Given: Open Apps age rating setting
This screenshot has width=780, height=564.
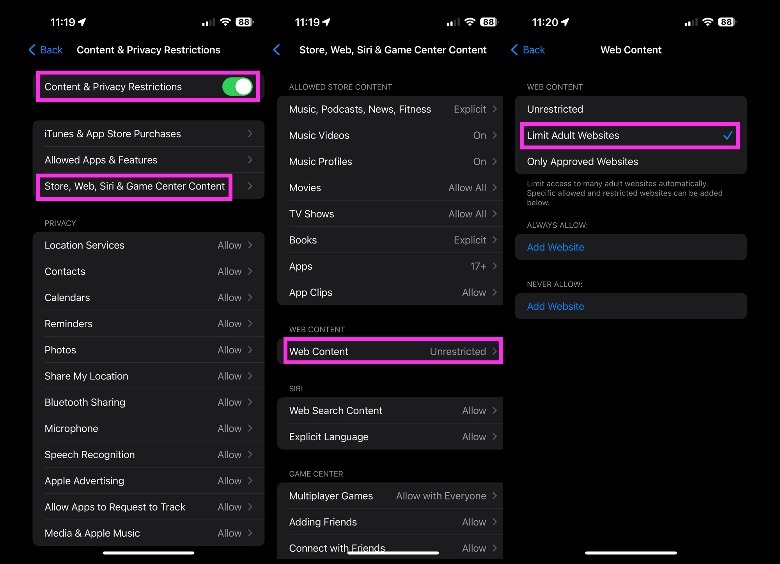Looking at the screenshot, I should 390,266.
